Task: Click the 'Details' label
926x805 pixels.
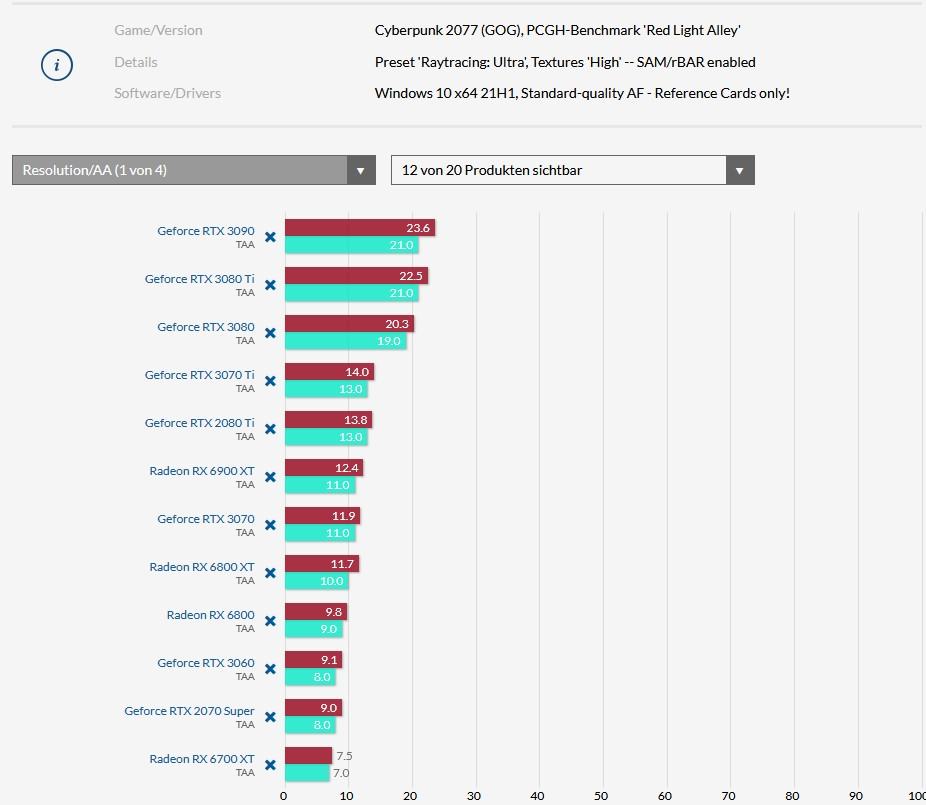Action: pyautogui.click(x=136, y=62)
